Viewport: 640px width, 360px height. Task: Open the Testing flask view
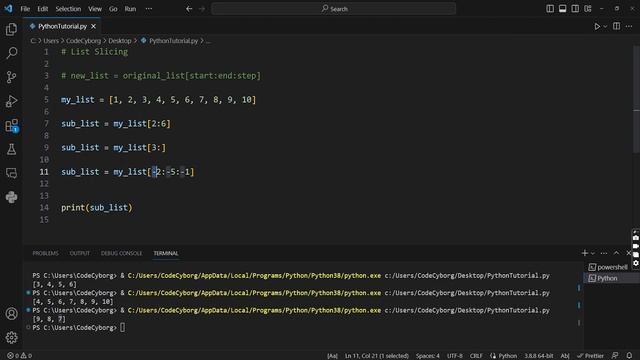tap(11, 149)
